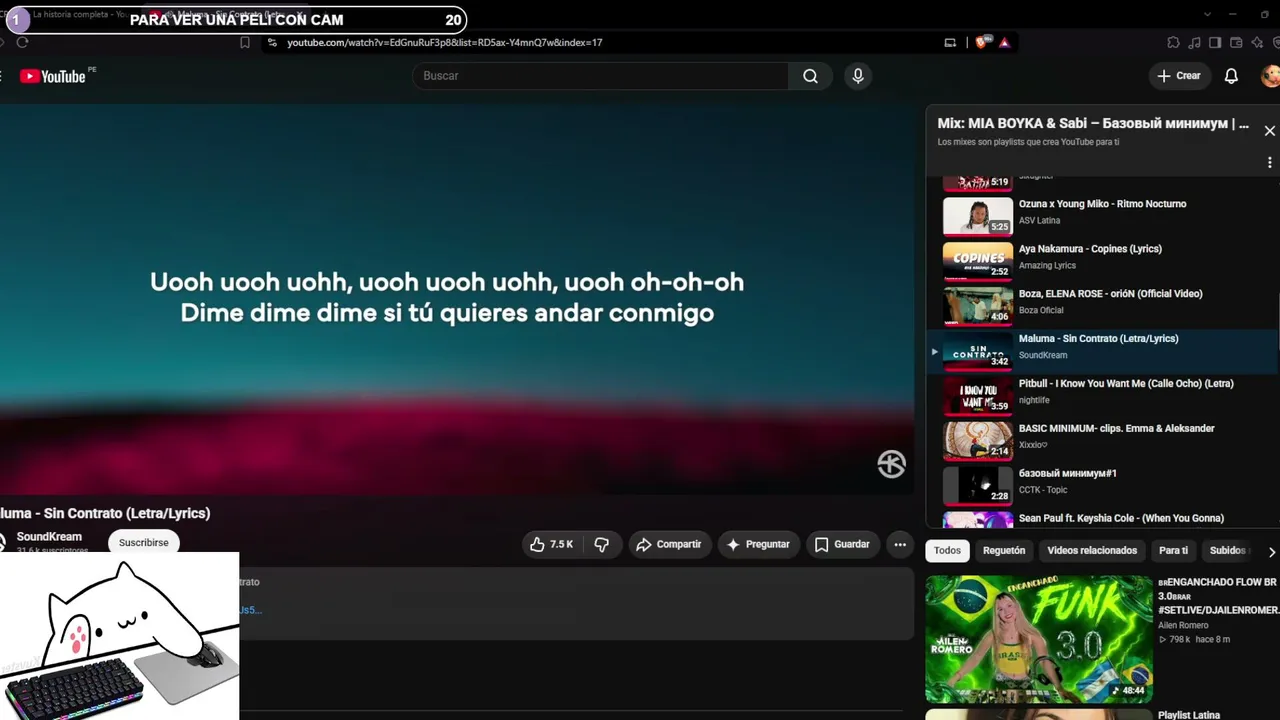This screenshot has width=1280, height=720.
Task: Go to the YouTube home logo
Action: click(52, 76)
